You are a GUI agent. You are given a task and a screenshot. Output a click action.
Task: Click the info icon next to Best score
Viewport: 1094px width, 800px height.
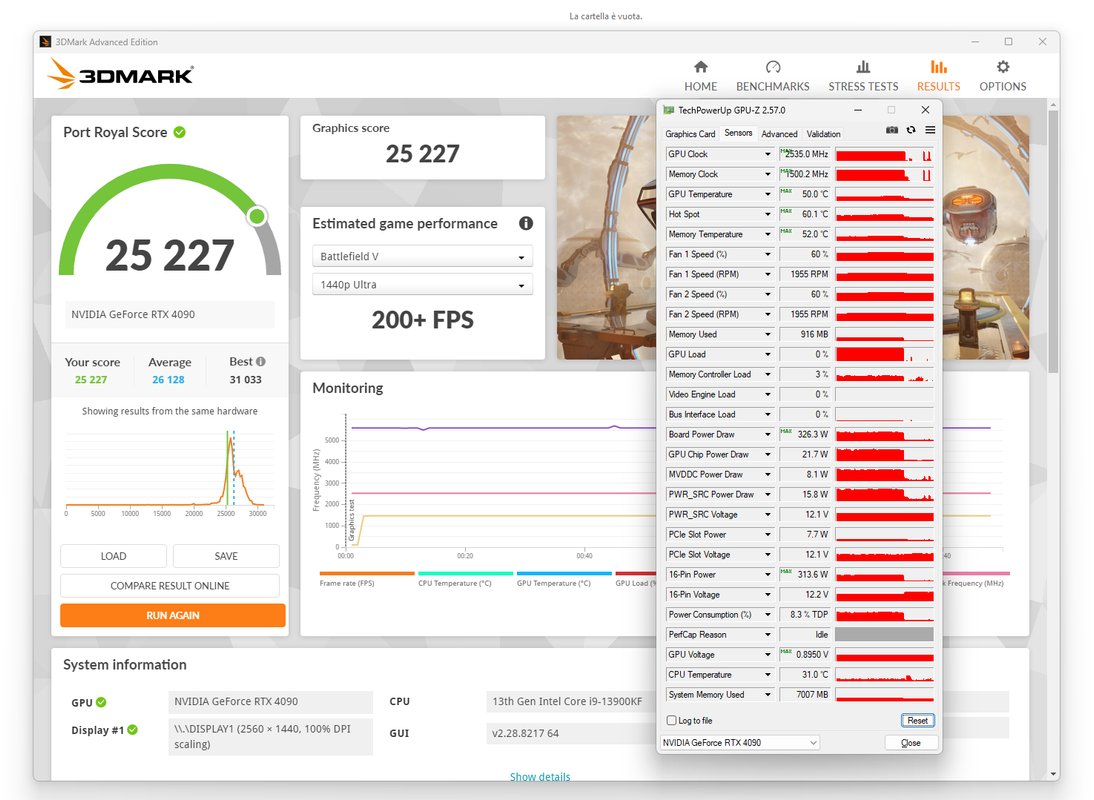(261, 361)
